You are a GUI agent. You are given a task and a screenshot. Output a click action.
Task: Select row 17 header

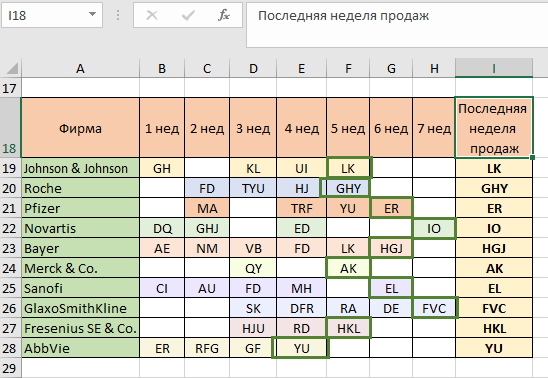pos(10,88)
